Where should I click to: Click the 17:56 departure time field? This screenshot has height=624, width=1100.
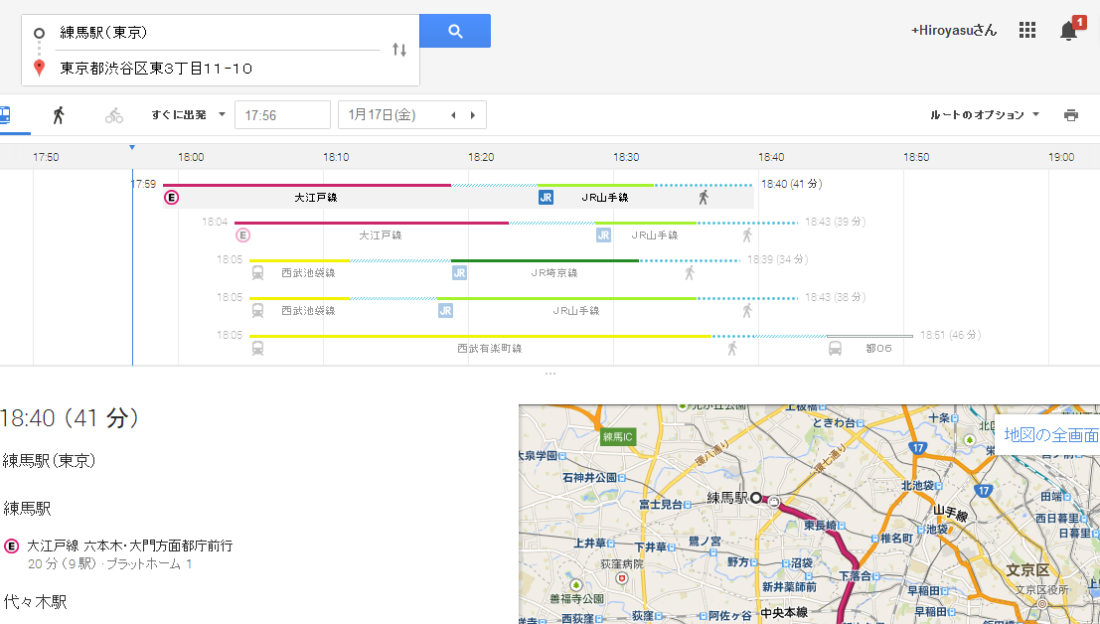pos(282,115)
